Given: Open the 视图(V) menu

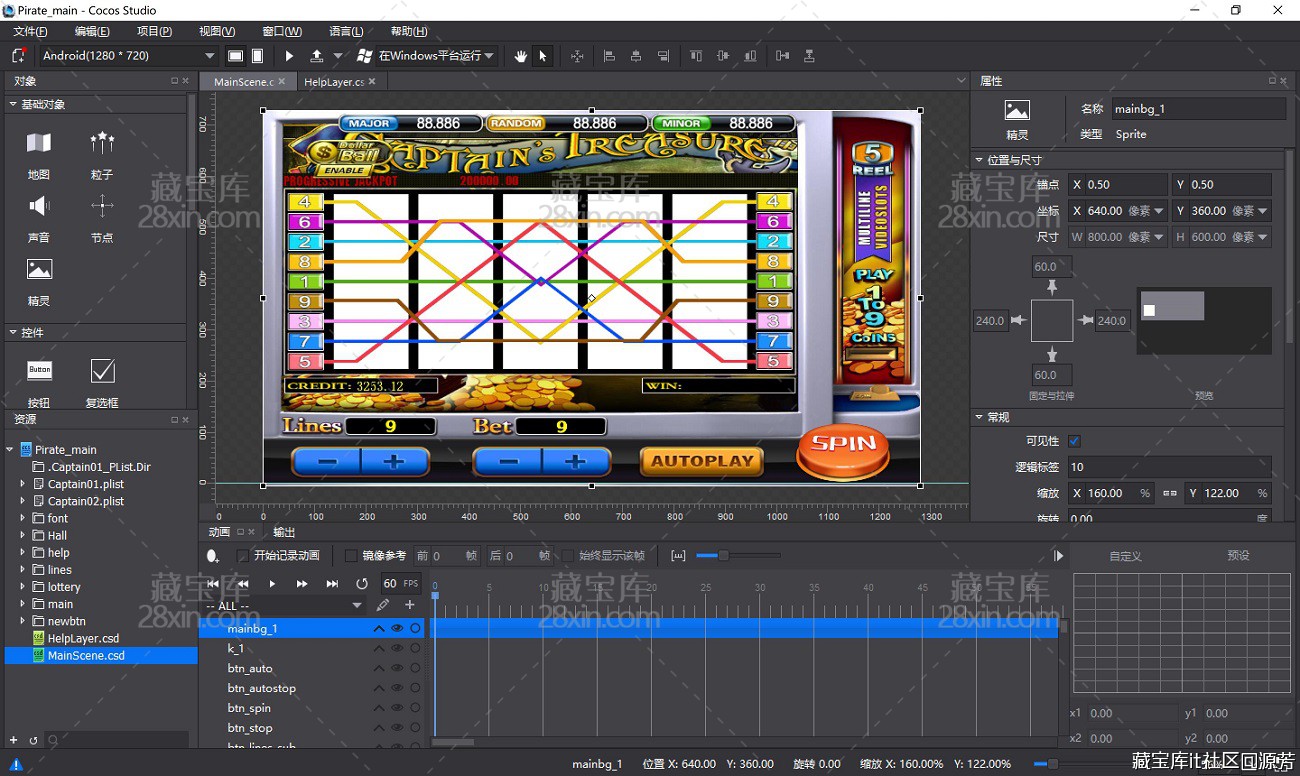Looking at the screenshot, I should tap(217, 31).
